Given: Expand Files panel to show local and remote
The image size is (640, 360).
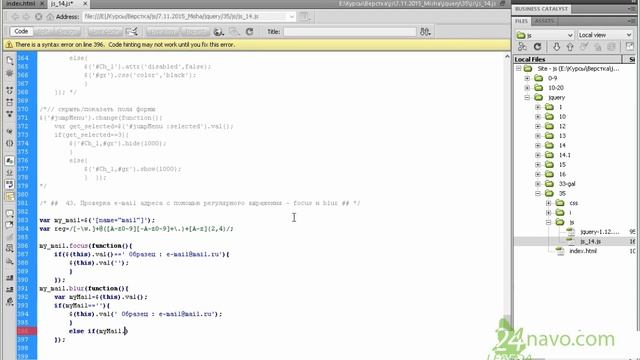Looking at the screenshot, I should [x=629, y=47].
